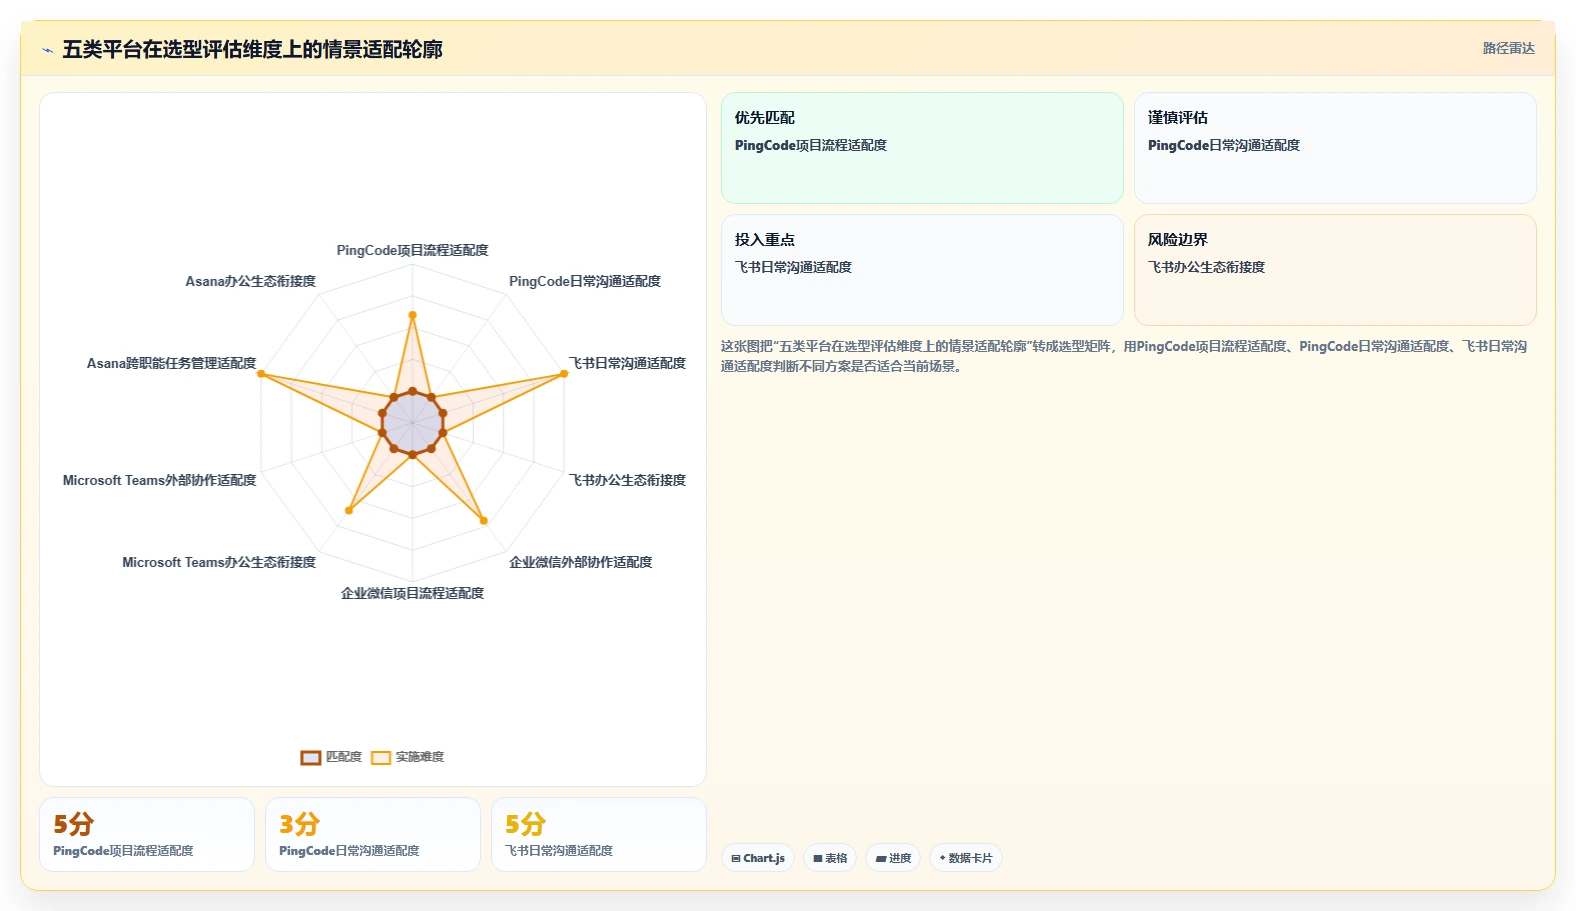Click the 5分 飞书日常沟通适配度 stat card
The image size is (1576, 911).
[x=599, y=834]
